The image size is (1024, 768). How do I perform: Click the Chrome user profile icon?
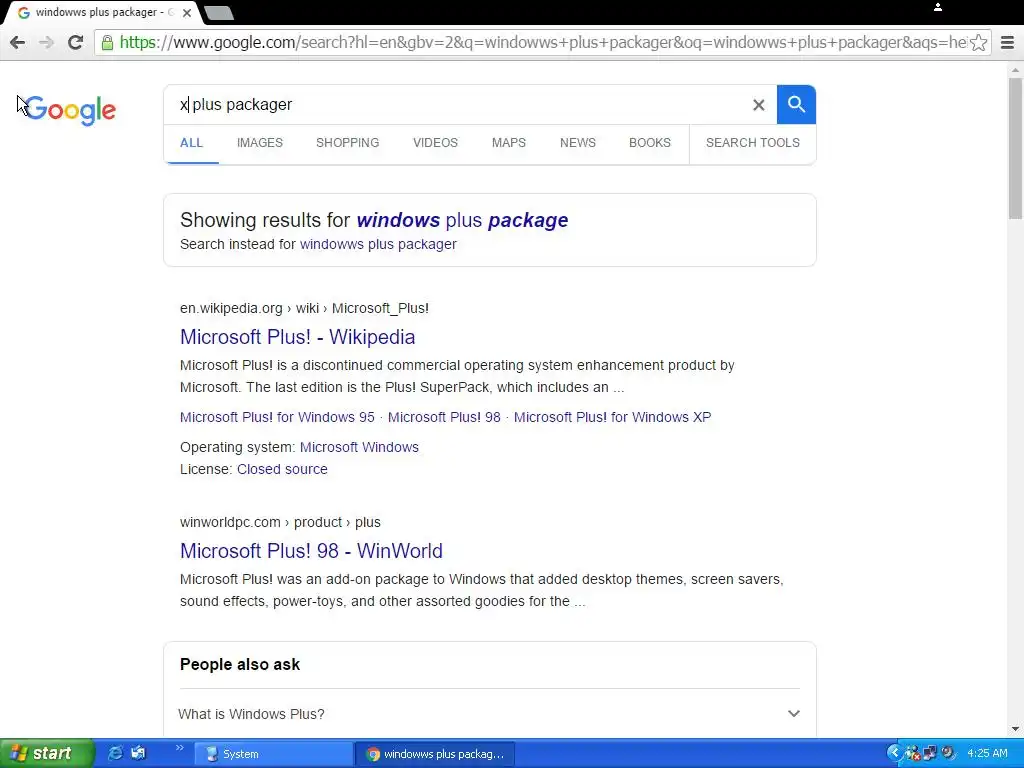[x=938, y=7]
